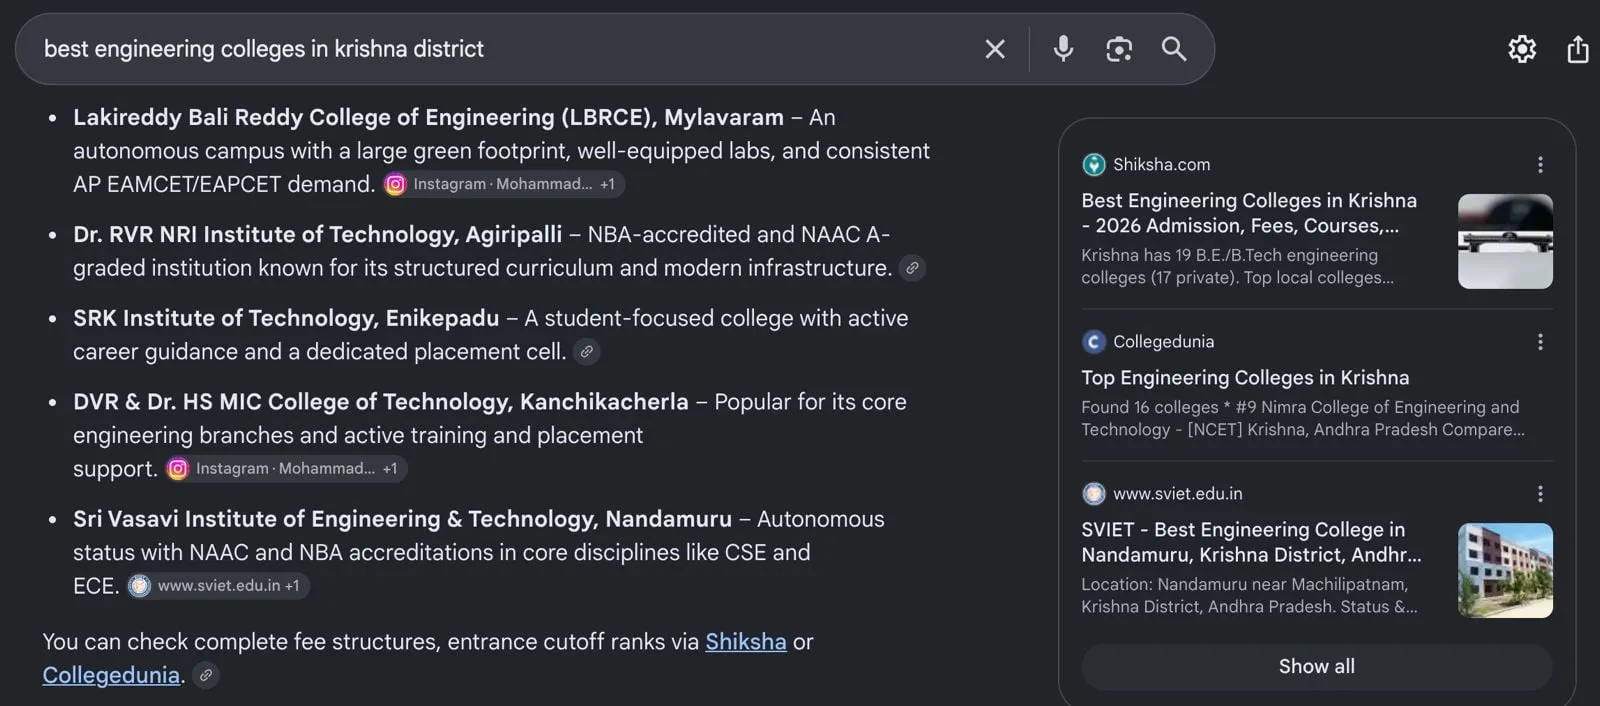The height and width of the screenshot is (706, 1600).
Task: Click Instagram logo in the DVR MIC source chip
Action: pyautogui.click(x=178, y=469)
